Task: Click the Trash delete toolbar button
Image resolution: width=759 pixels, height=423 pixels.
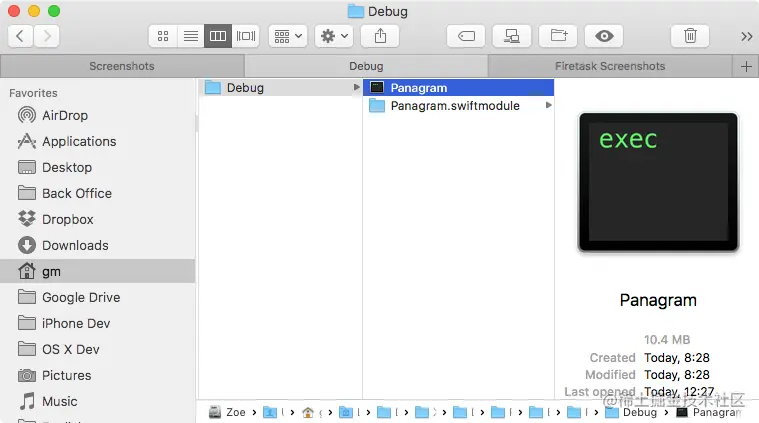Action: coord(690,36)
